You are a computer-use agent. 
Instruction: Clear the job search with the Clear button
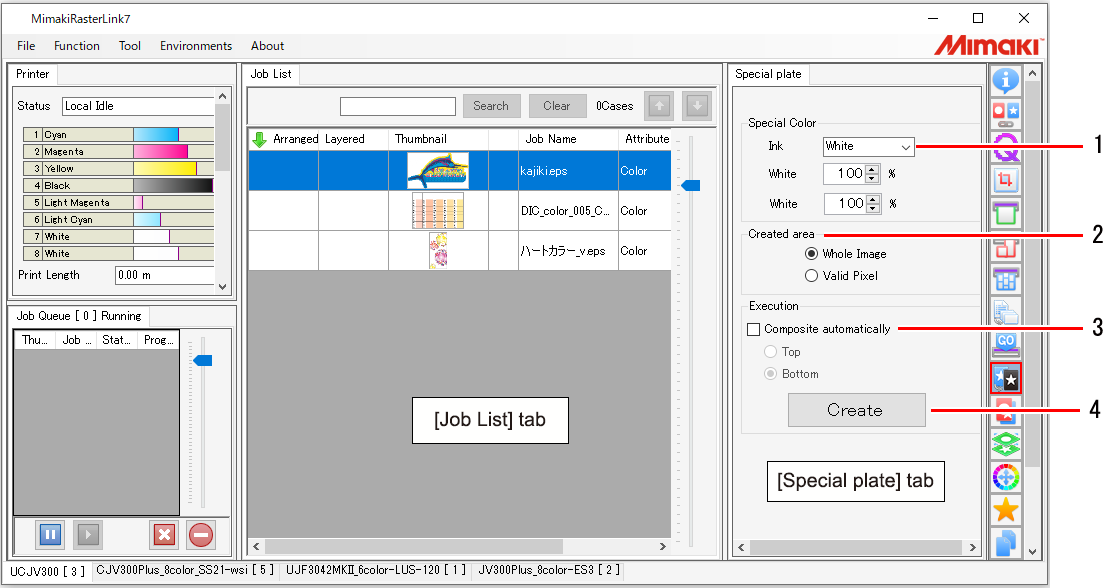coord(557,105)
